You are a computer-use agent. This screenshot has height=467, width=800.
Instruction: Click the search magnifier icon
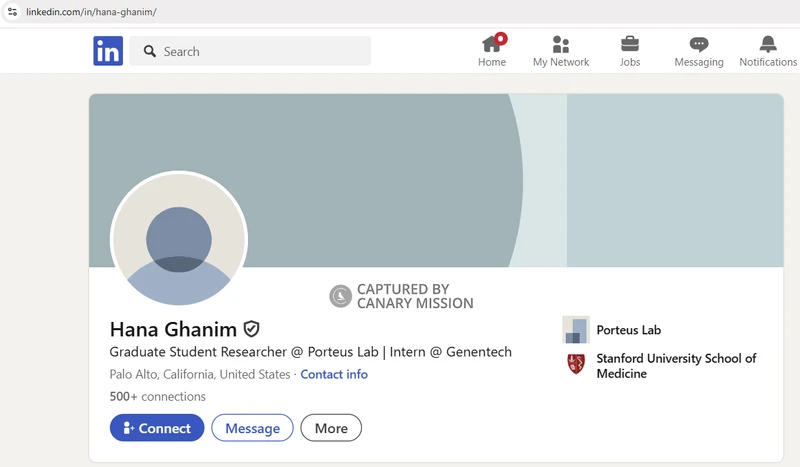149,51
